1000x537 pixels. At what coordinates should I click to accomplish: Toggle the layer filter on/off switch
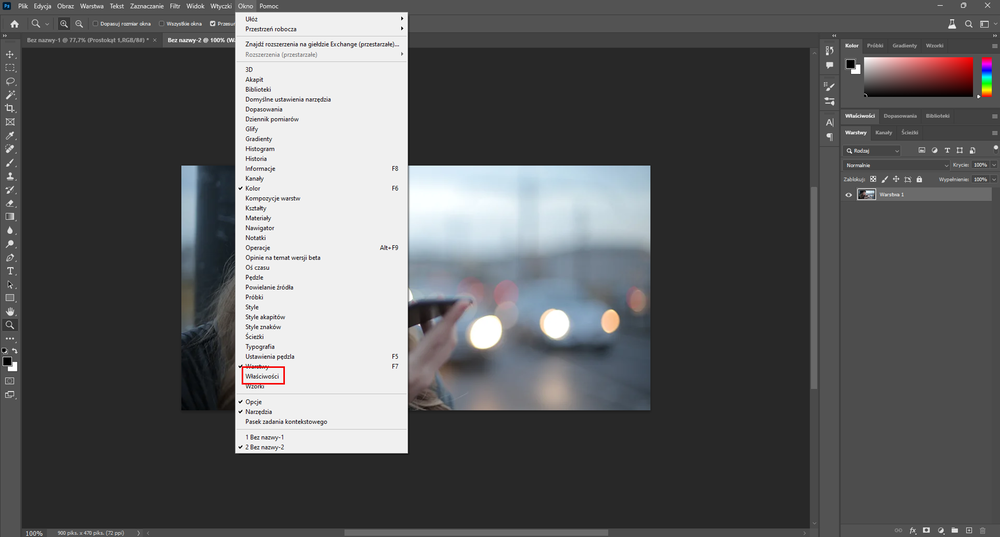tap(996, 148)
